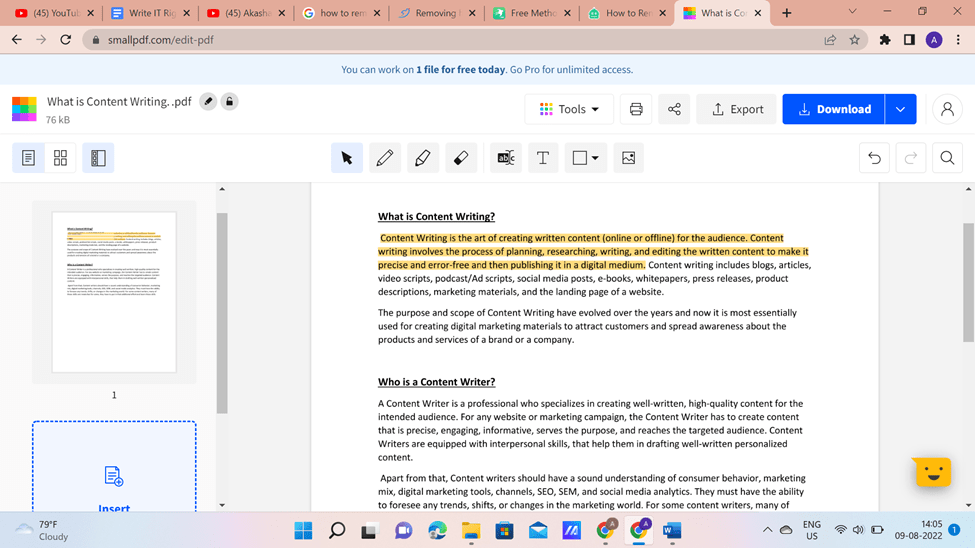Open Microsoft Edge from taskbar
Screen dimensions: 975x548
[438, 531]
